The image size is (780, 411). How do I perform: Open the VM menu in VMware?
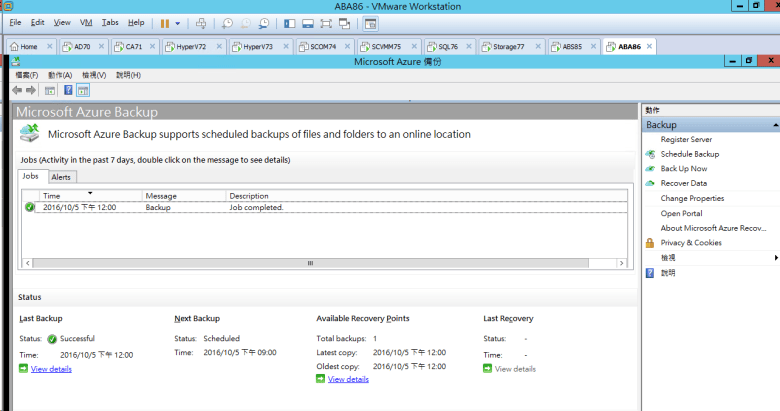pyautogui.click(x=85, y=22)
